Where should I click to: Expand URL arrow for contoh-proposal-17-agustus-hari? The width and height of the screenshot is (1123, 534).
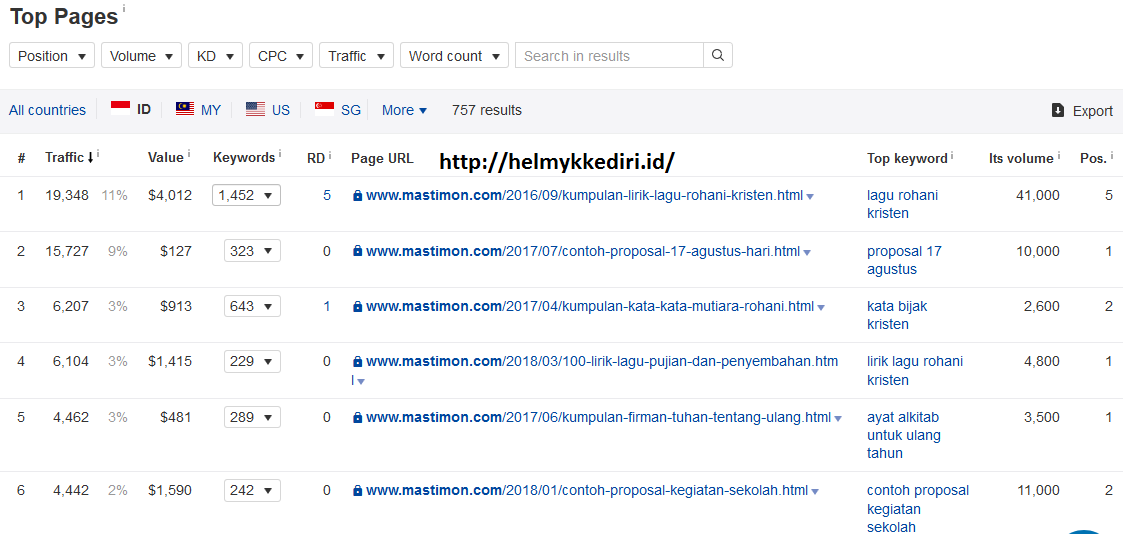807,253
